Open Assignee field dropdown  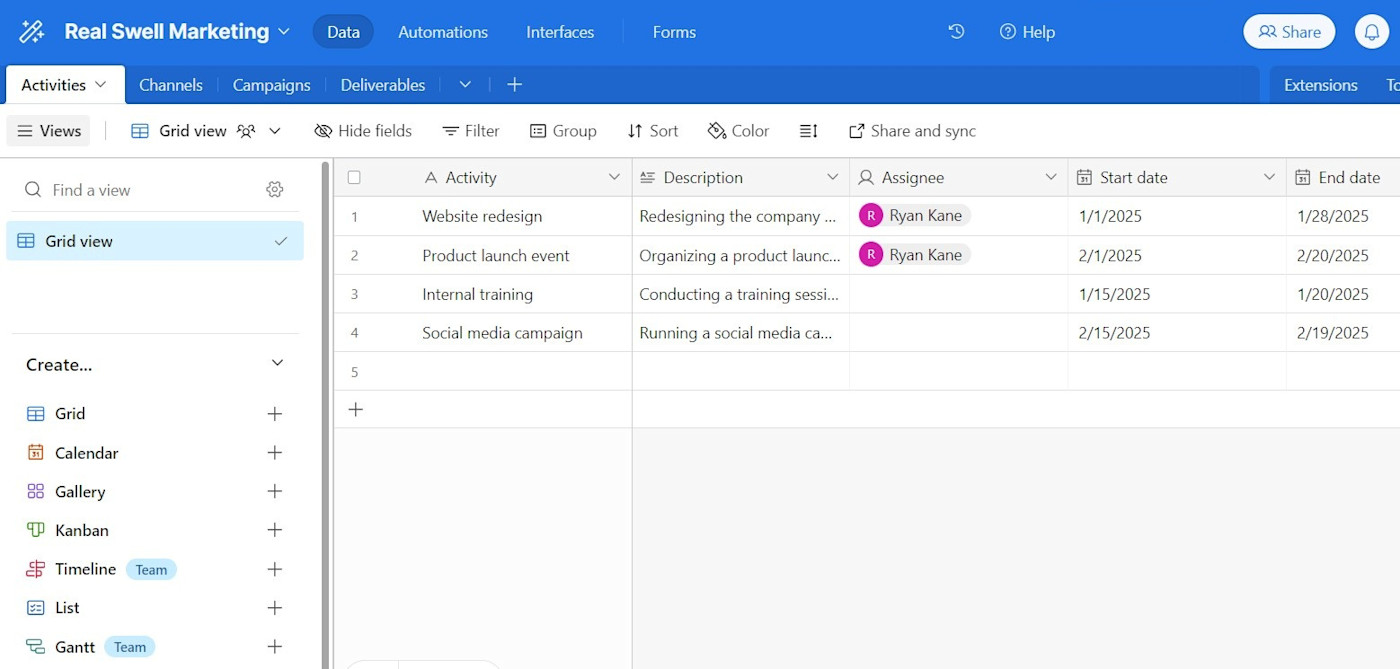coord(1050,177)
